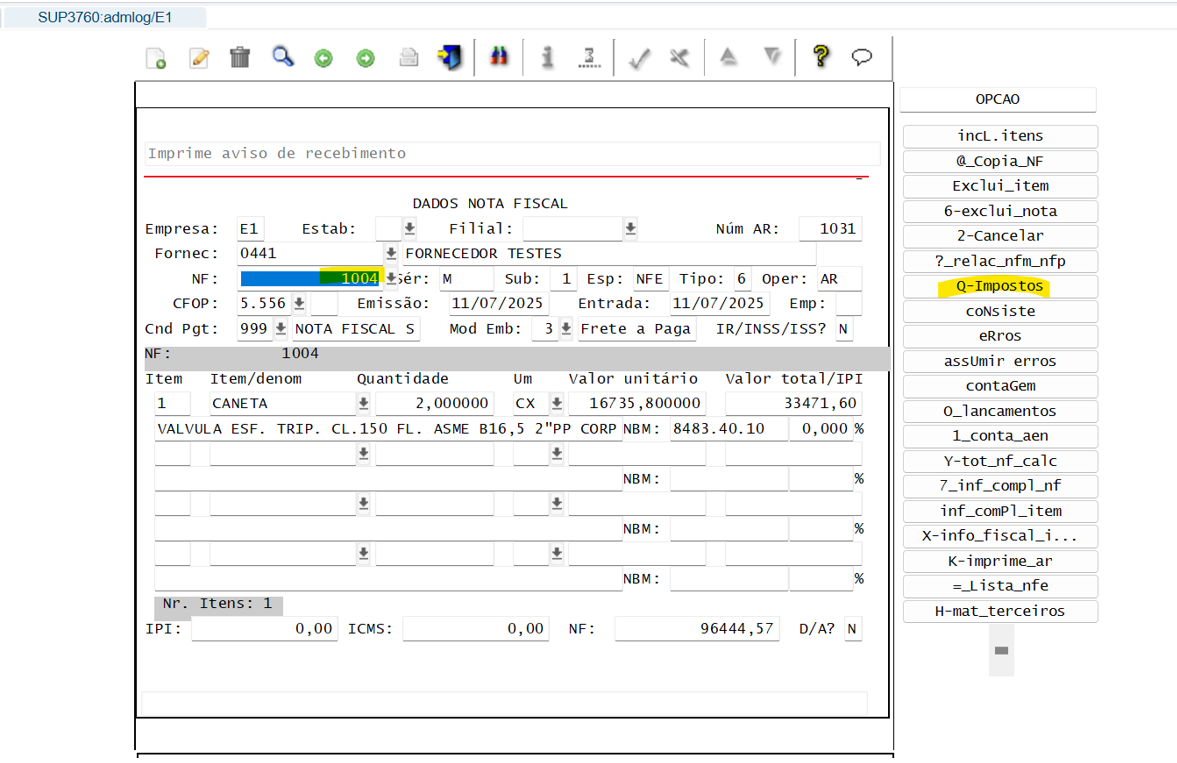
Task: Open the search magnifier icon
Action: 283,57
